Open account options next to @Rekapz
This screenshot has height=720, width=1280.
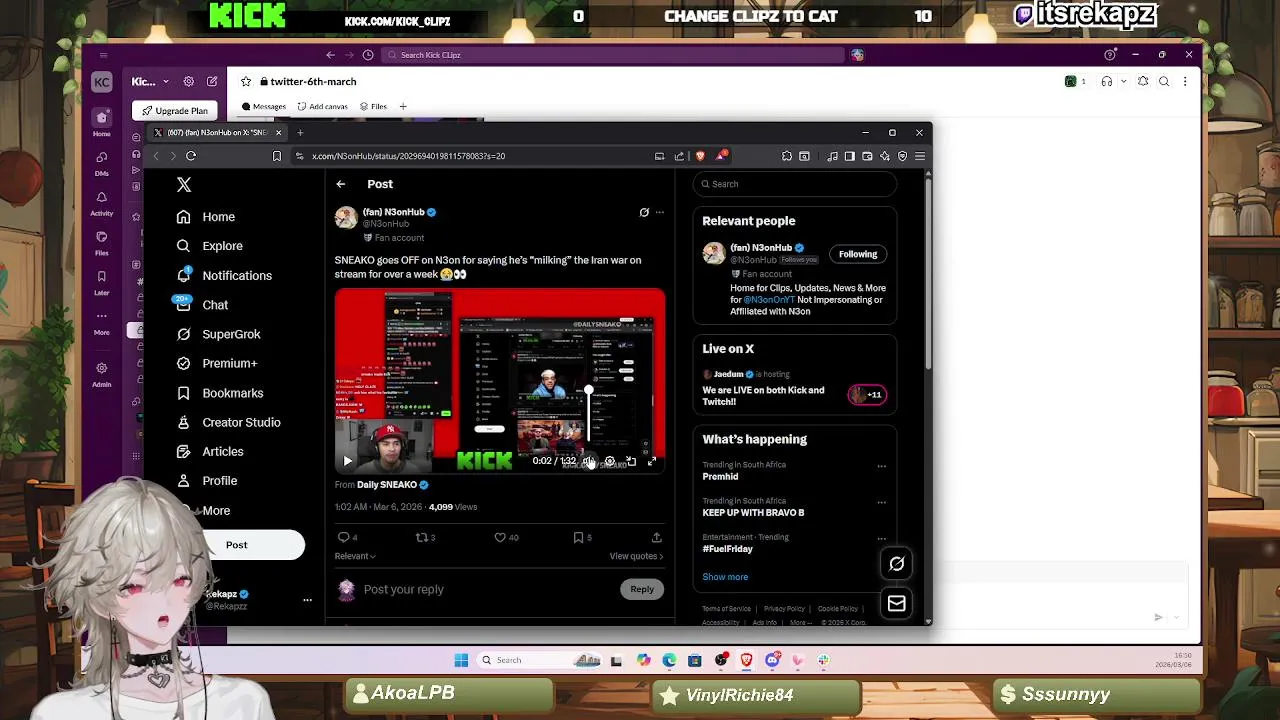tap(307, 600)
